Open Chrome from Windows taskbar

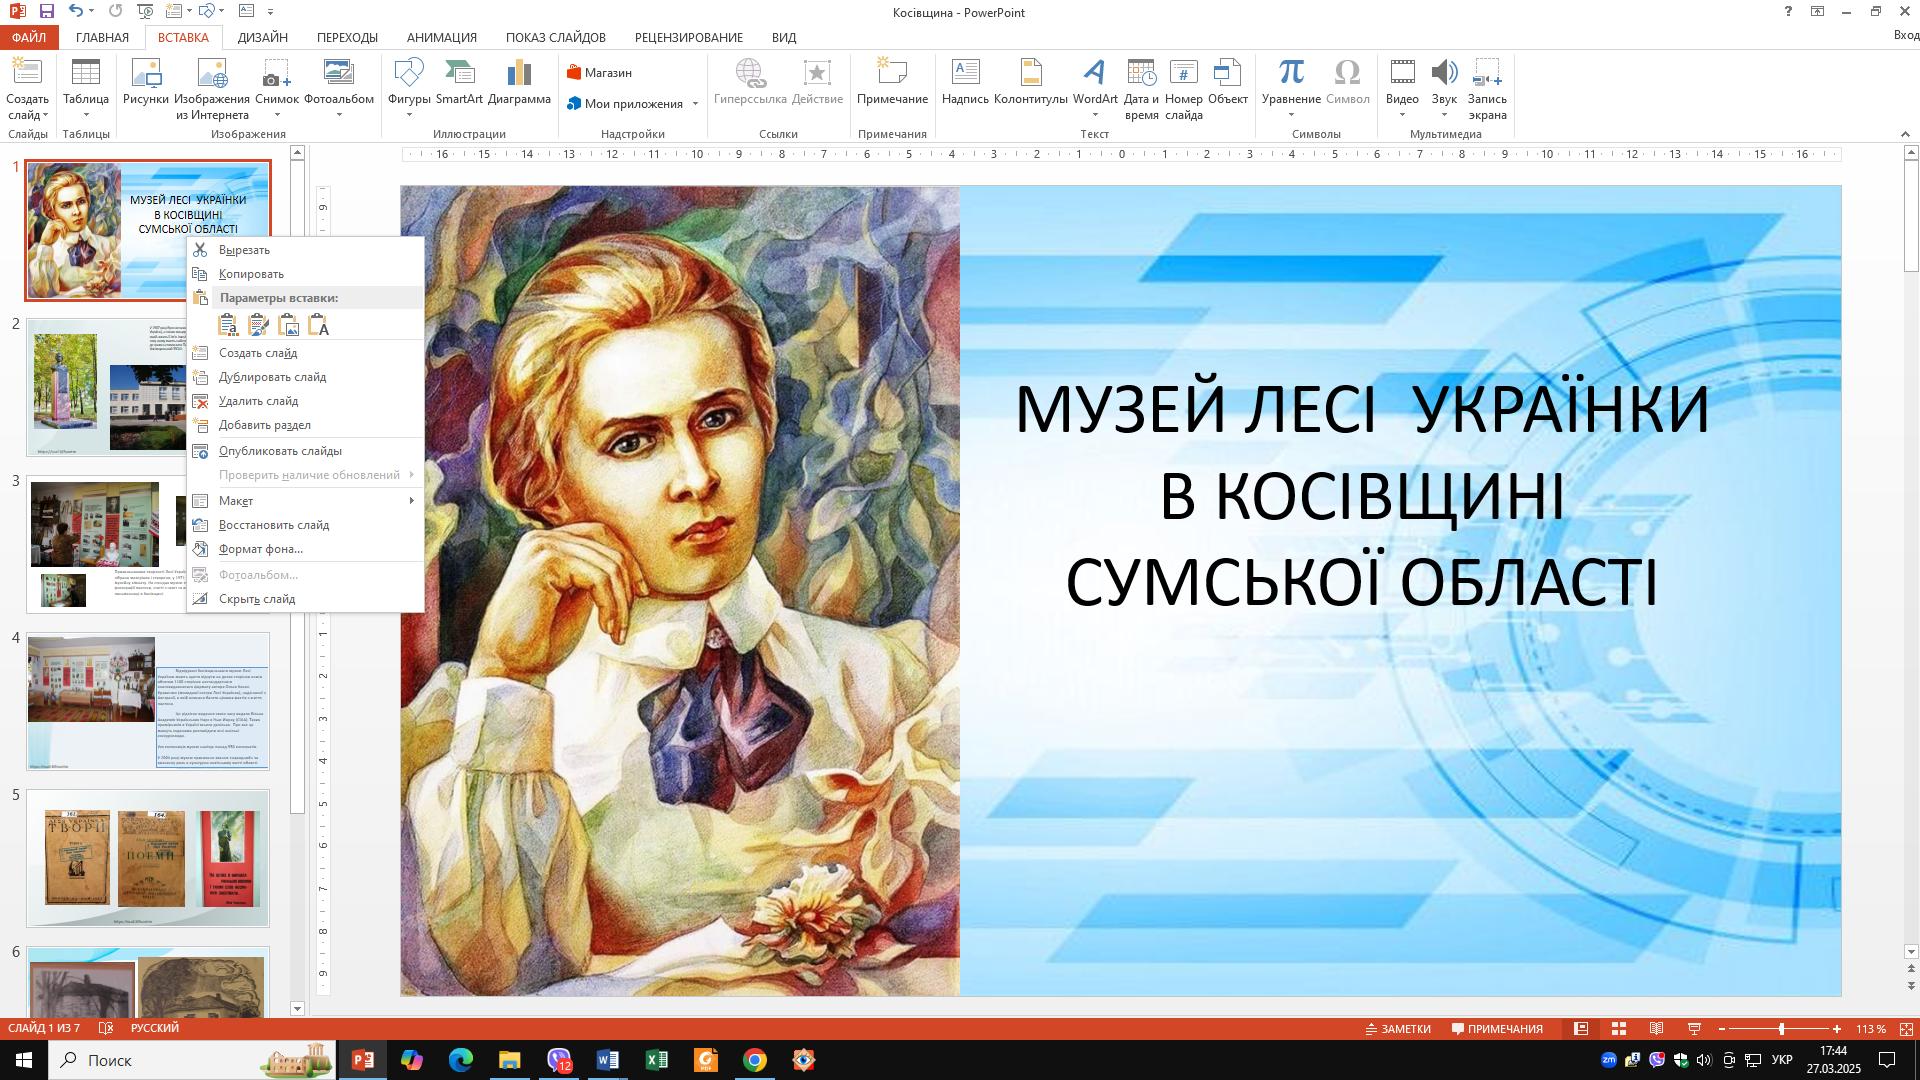pyautogui.click(x=755, y=1060)
